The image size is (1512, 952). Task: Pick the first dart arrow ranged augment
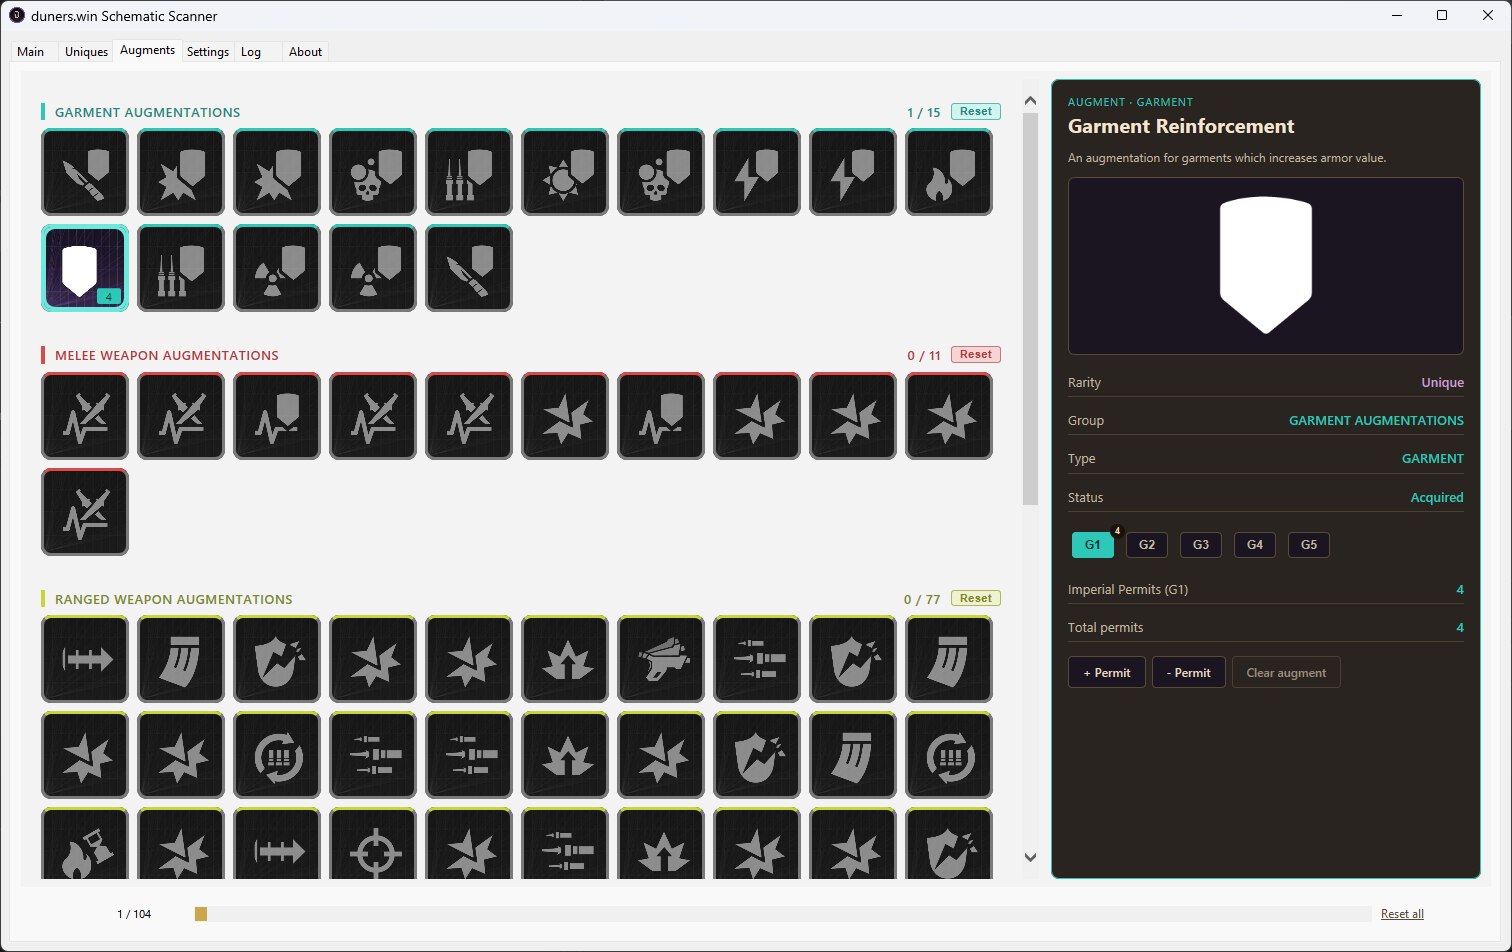[x=85, y=659]
